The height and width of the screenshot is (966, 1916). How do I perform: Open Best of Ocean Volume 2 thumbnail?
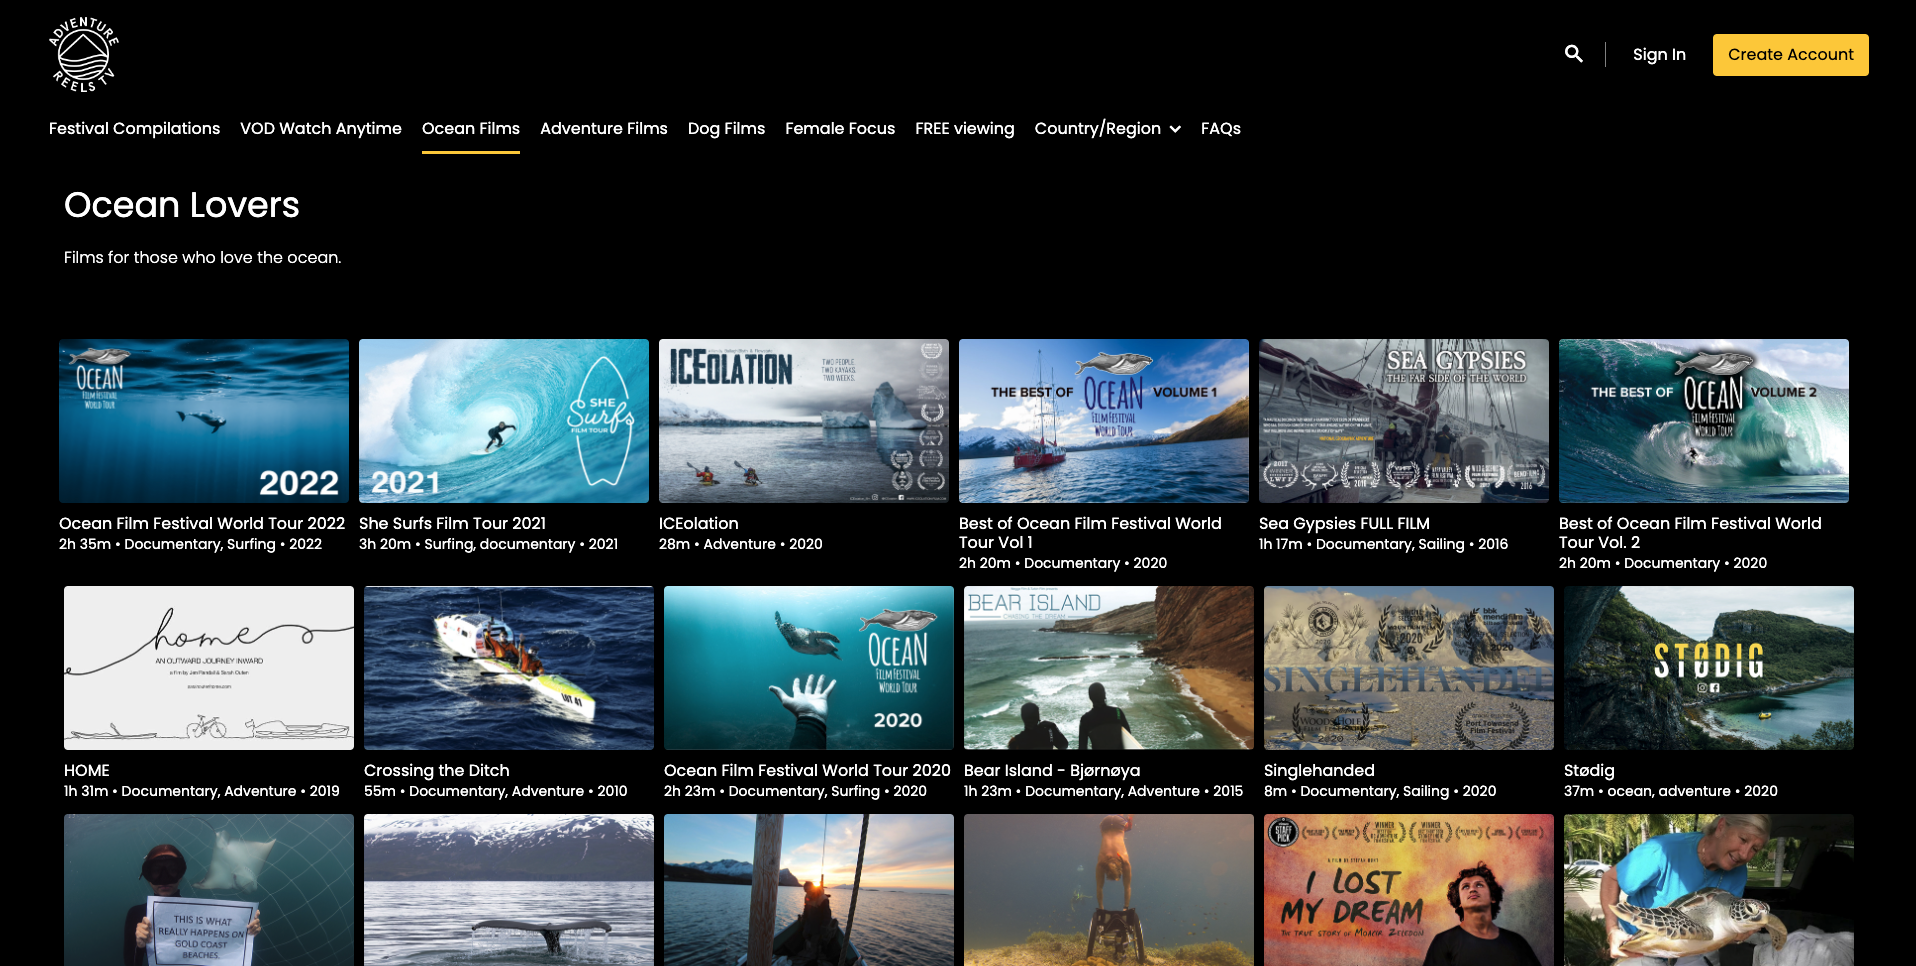tap(1704, 421)
